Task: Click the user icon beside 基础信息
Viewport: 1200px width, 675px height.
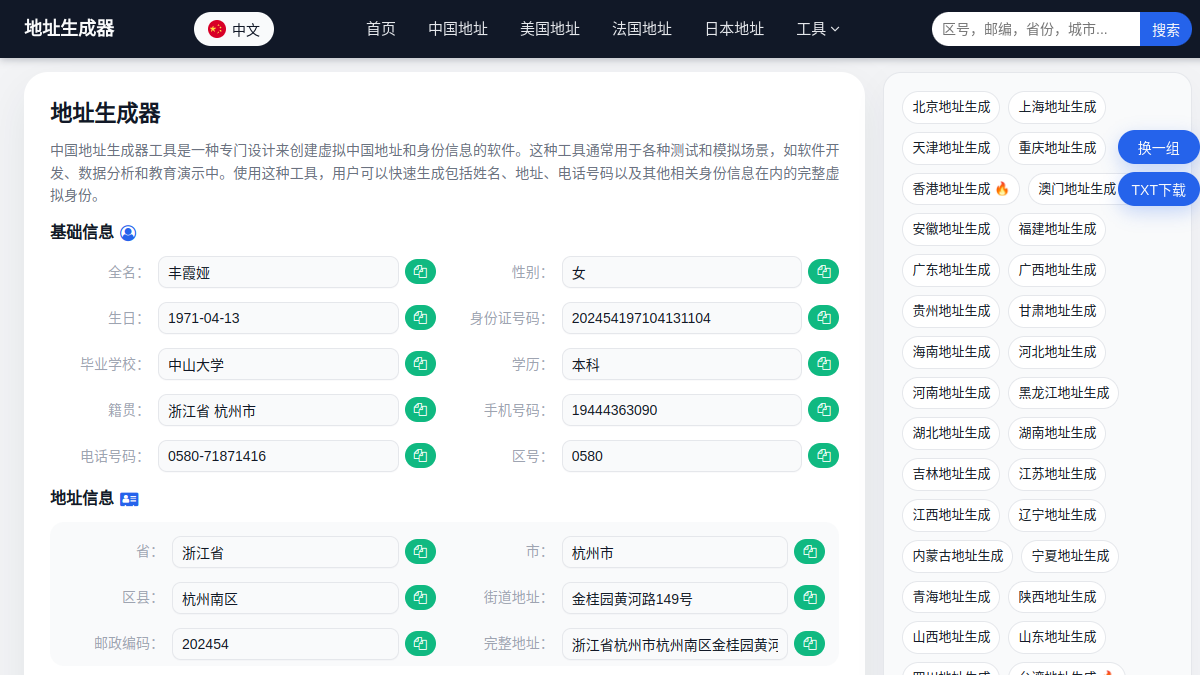Action: click(x=128, y=233)
